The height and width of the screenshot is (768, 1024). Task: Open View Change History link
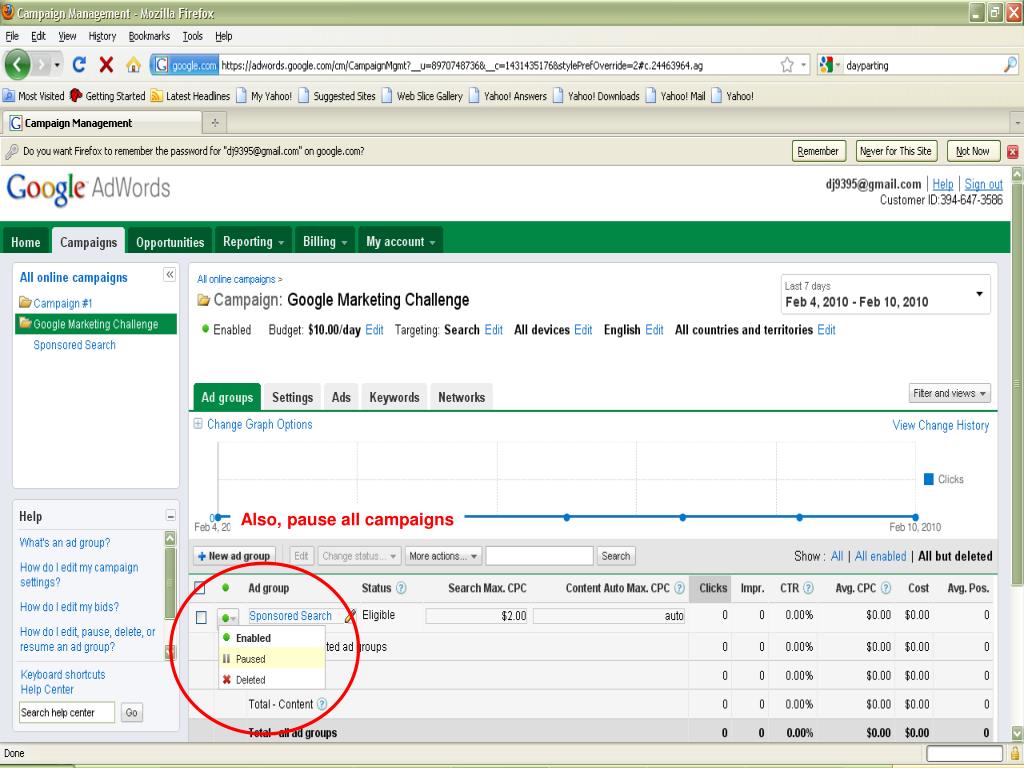pyautogui.click(x=941, y=425)
